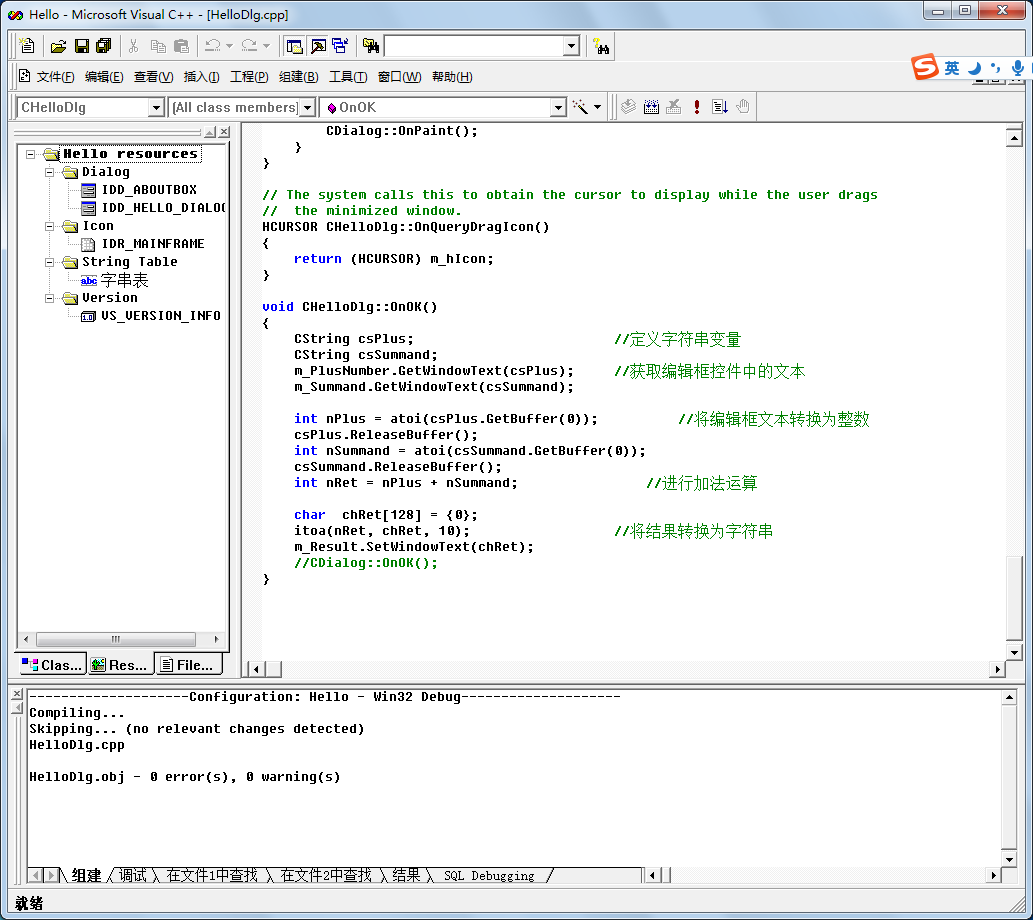Open the 工具(T) menu
This screenshot has width=1033, height=920.
tap(348, 77)
